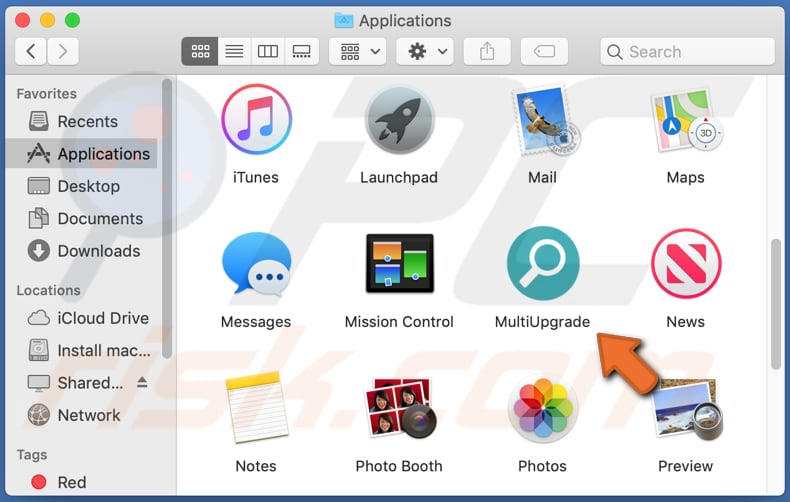Viewport: 790px width, 502px height.
Task: Close the Finder window
Action: [23, 20]
